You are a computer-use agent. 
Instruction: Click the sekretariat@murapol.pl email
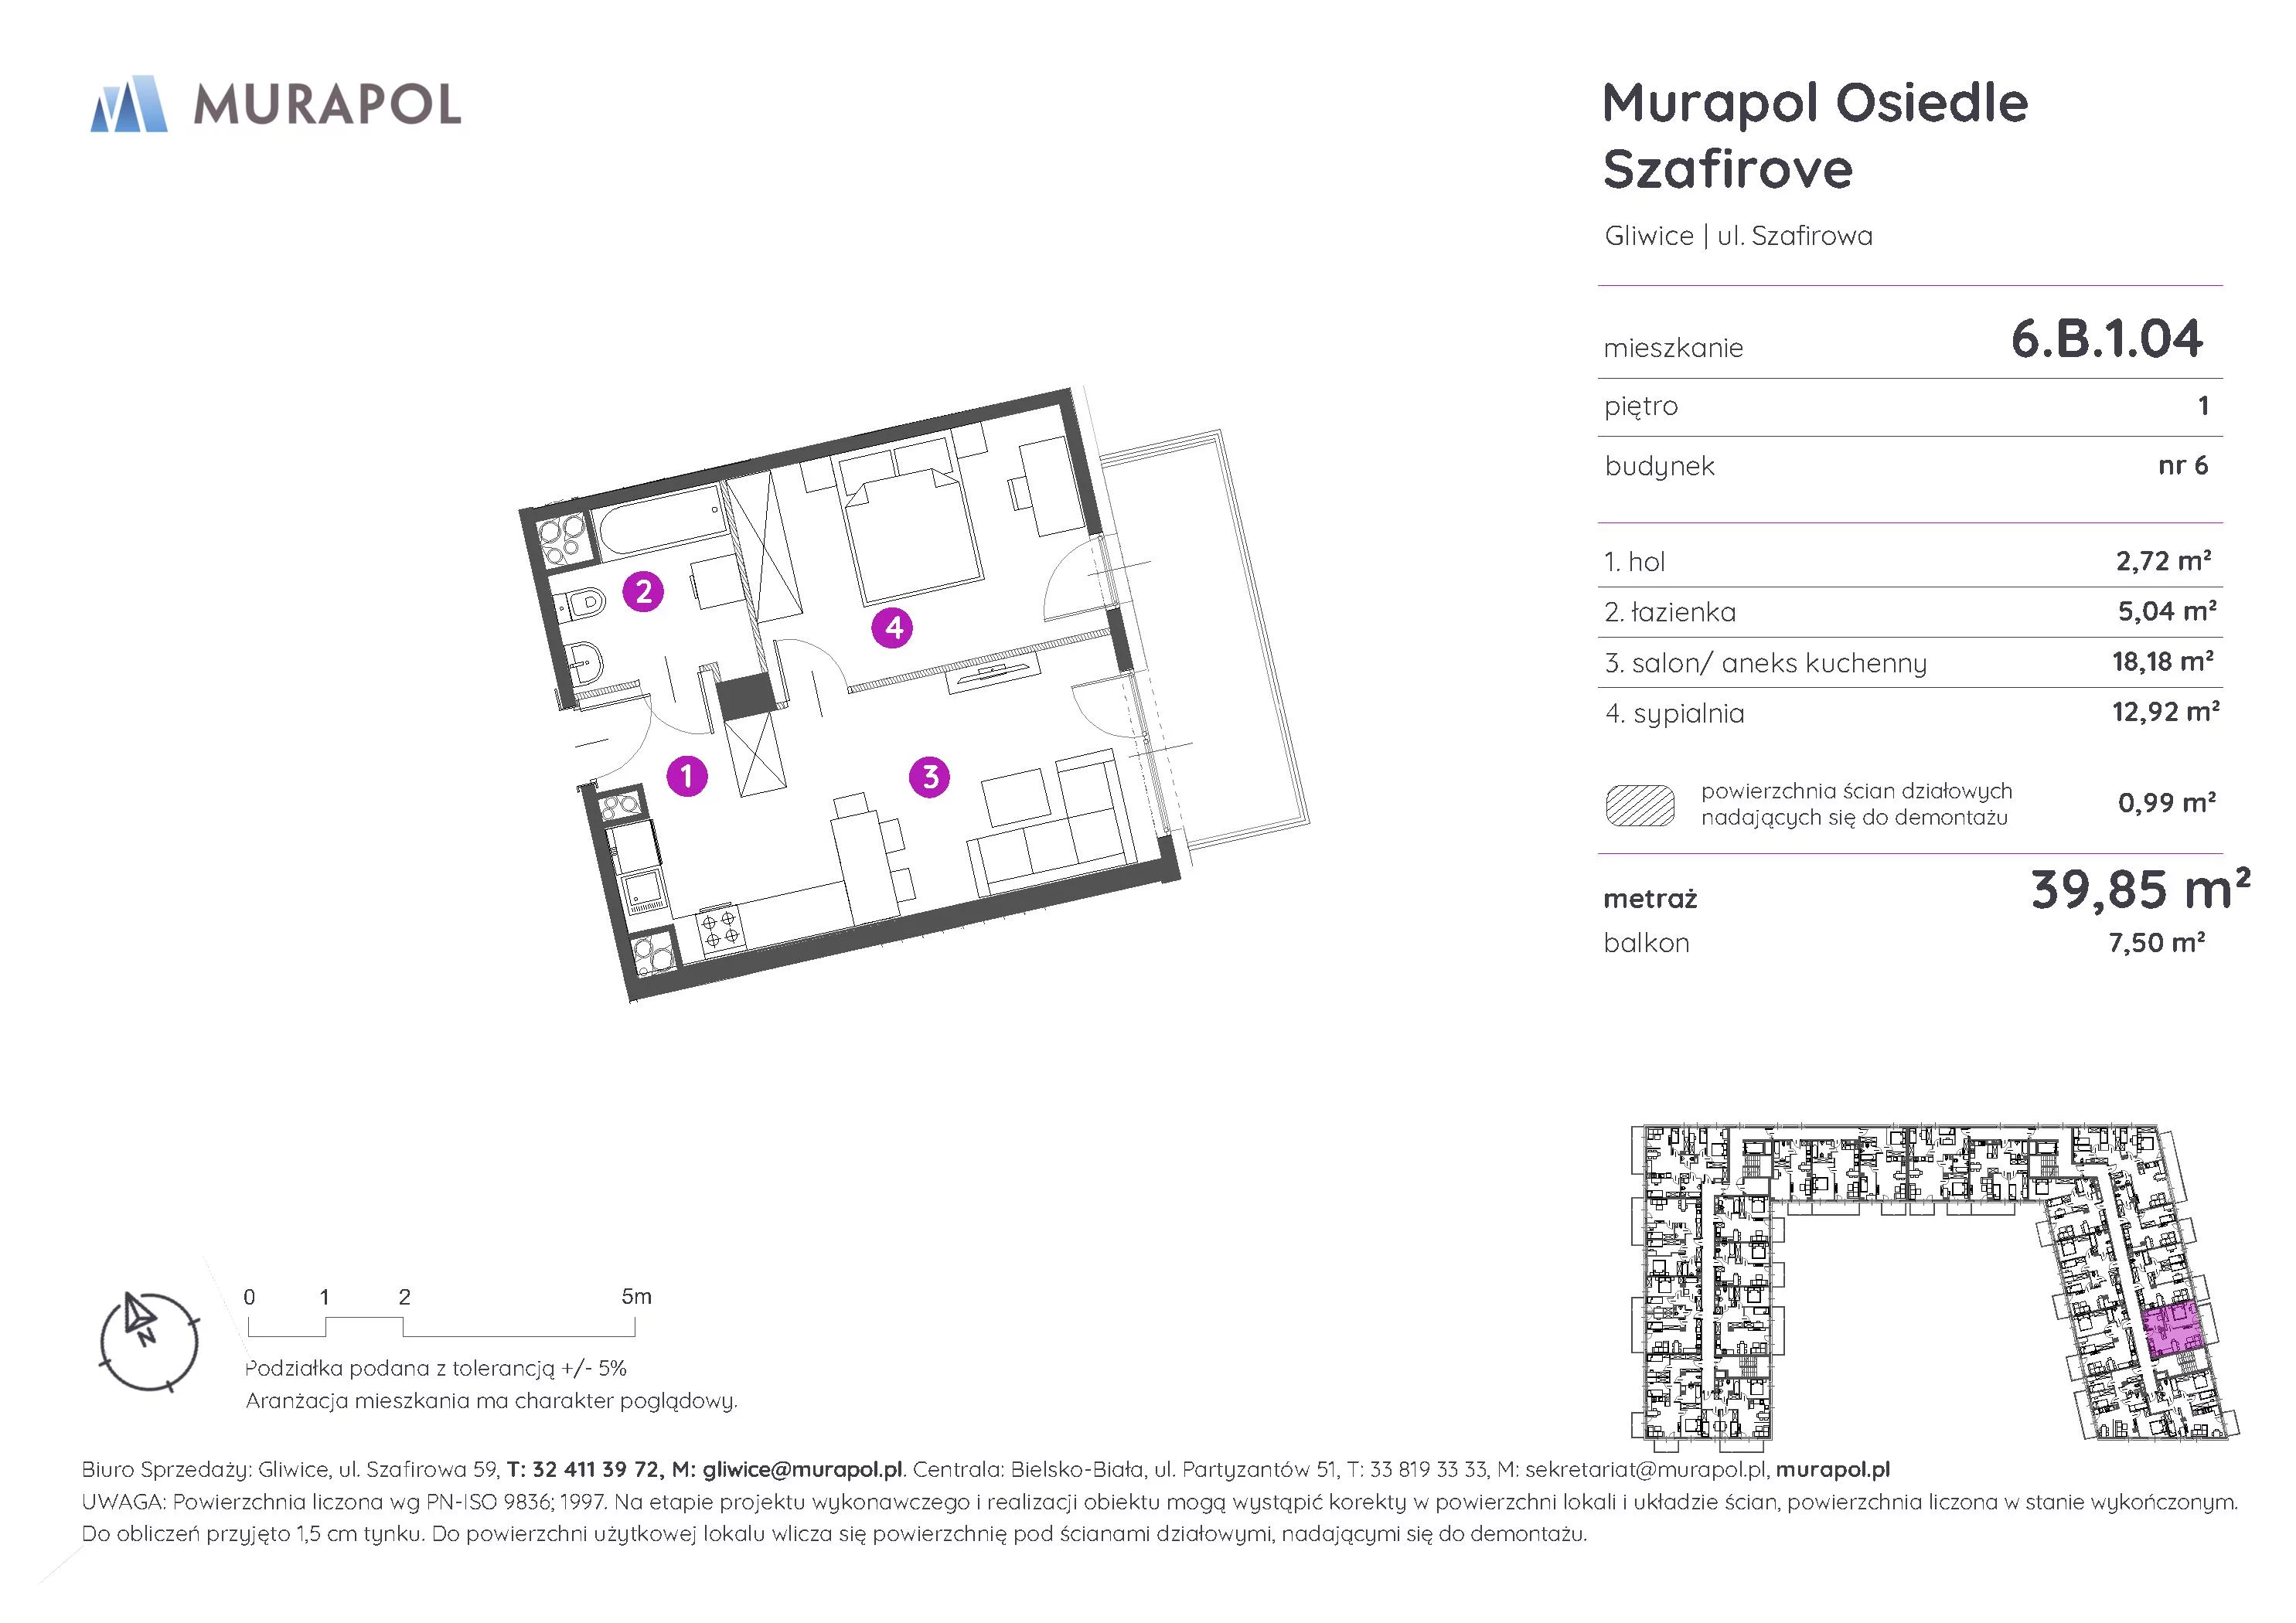point(1646,1469)
